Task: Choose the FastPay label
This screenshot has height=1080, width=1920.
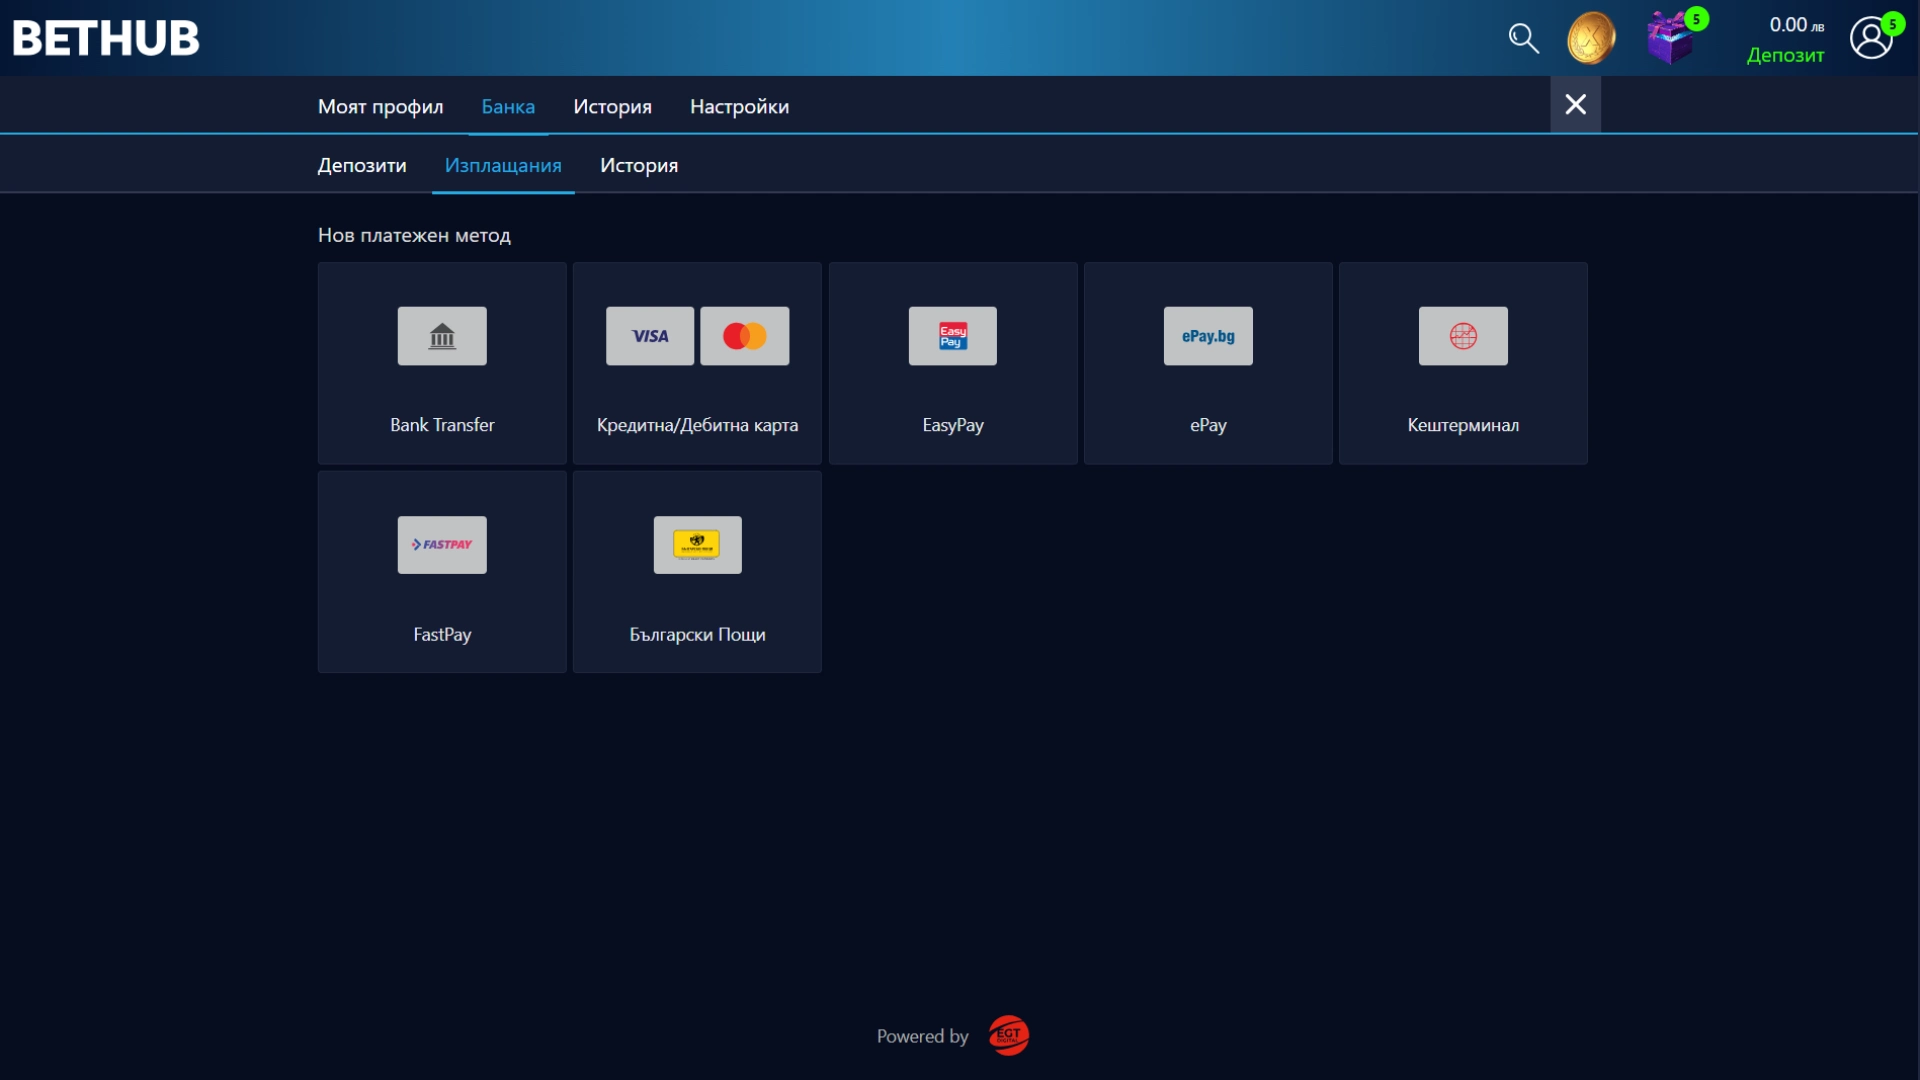Action: tap(442, 634)
